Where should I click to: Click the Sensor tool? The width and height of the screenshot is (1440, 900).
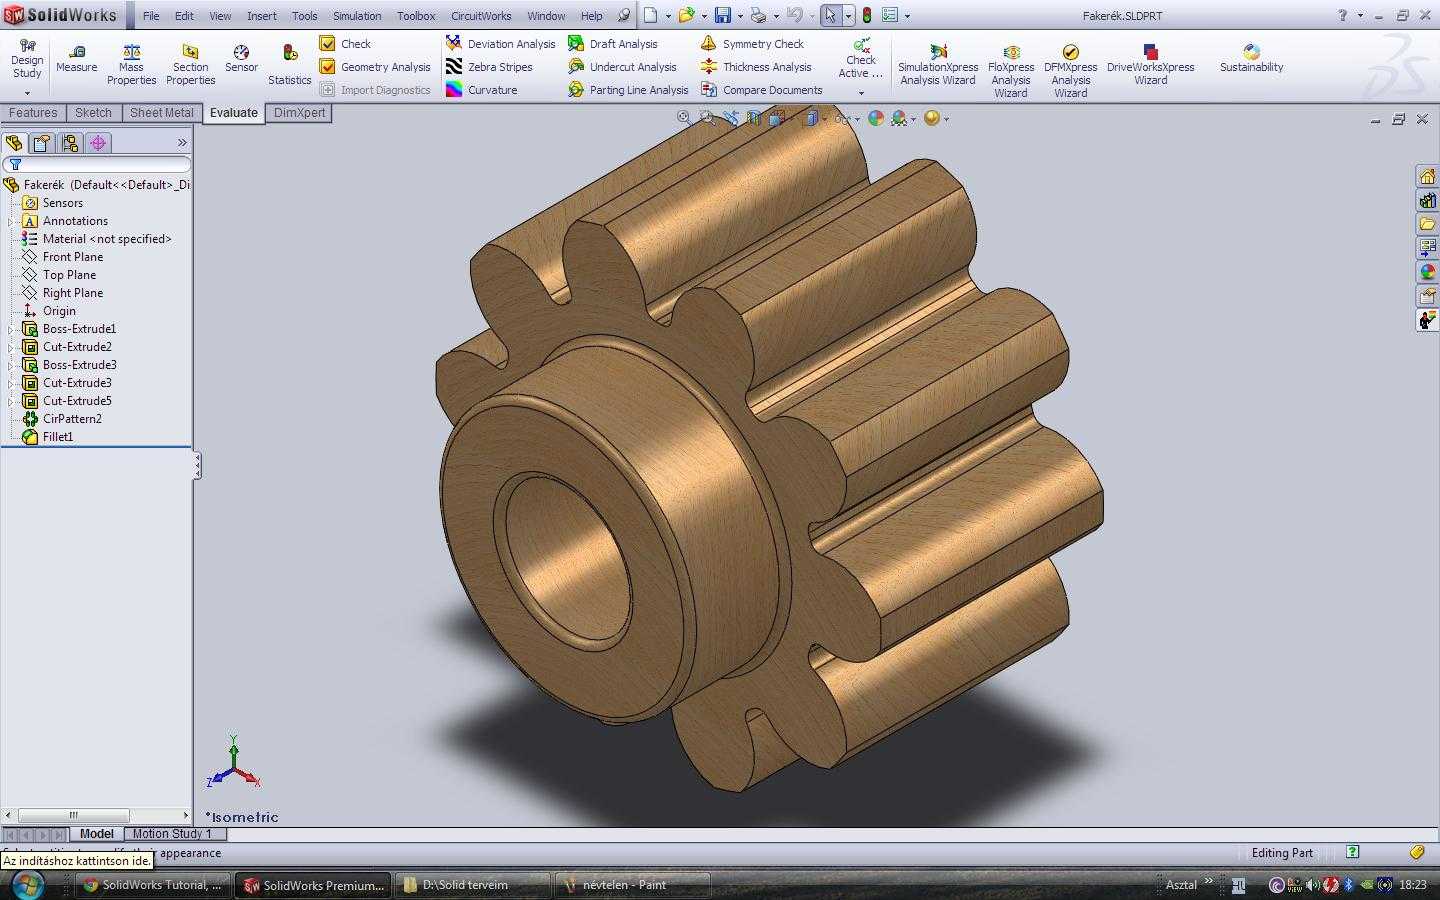pos(241,59)
